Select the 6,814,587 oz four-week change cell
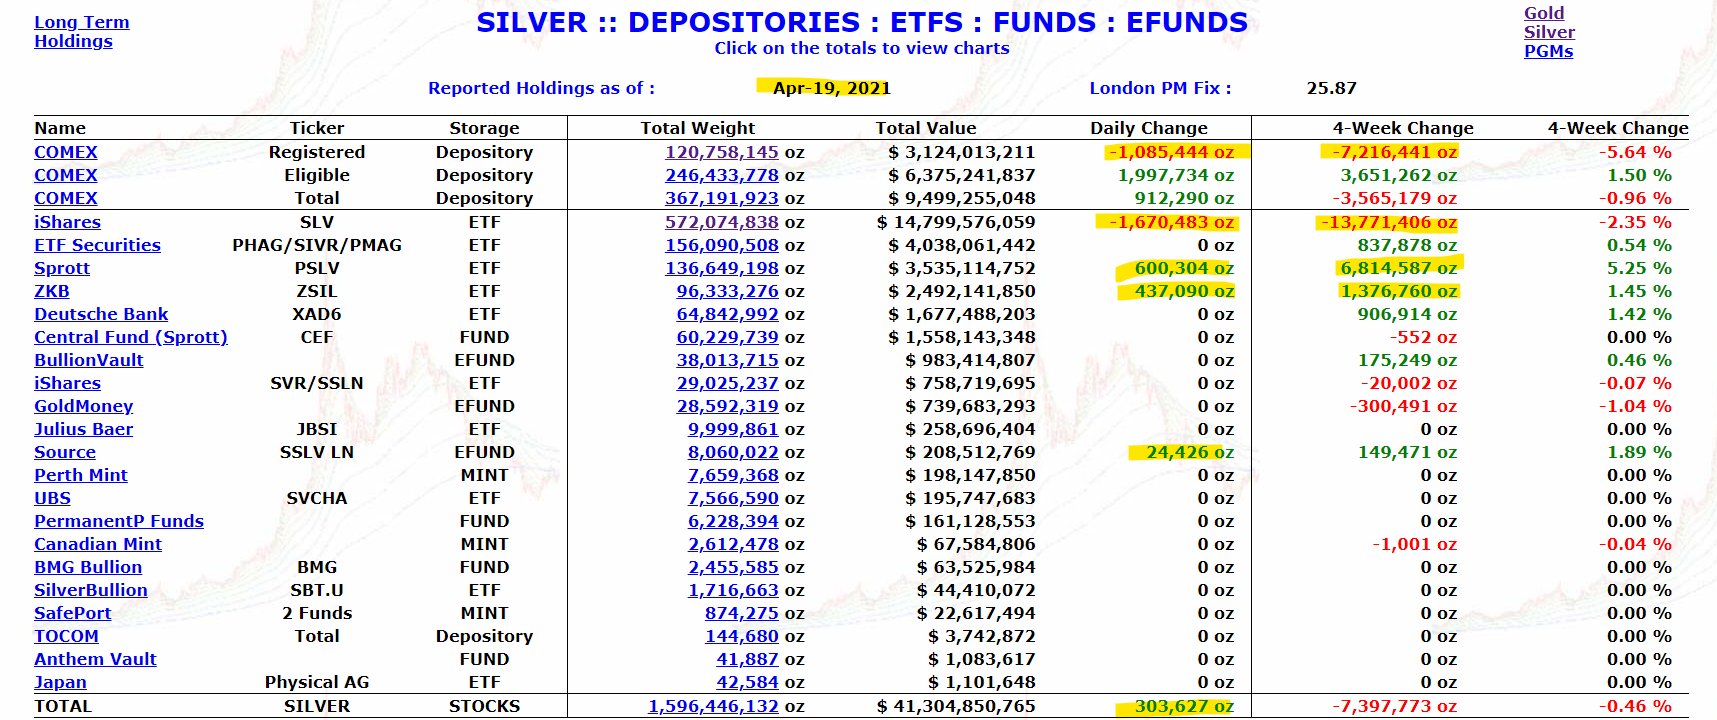1717x720 pixels. pos(1398,268)
